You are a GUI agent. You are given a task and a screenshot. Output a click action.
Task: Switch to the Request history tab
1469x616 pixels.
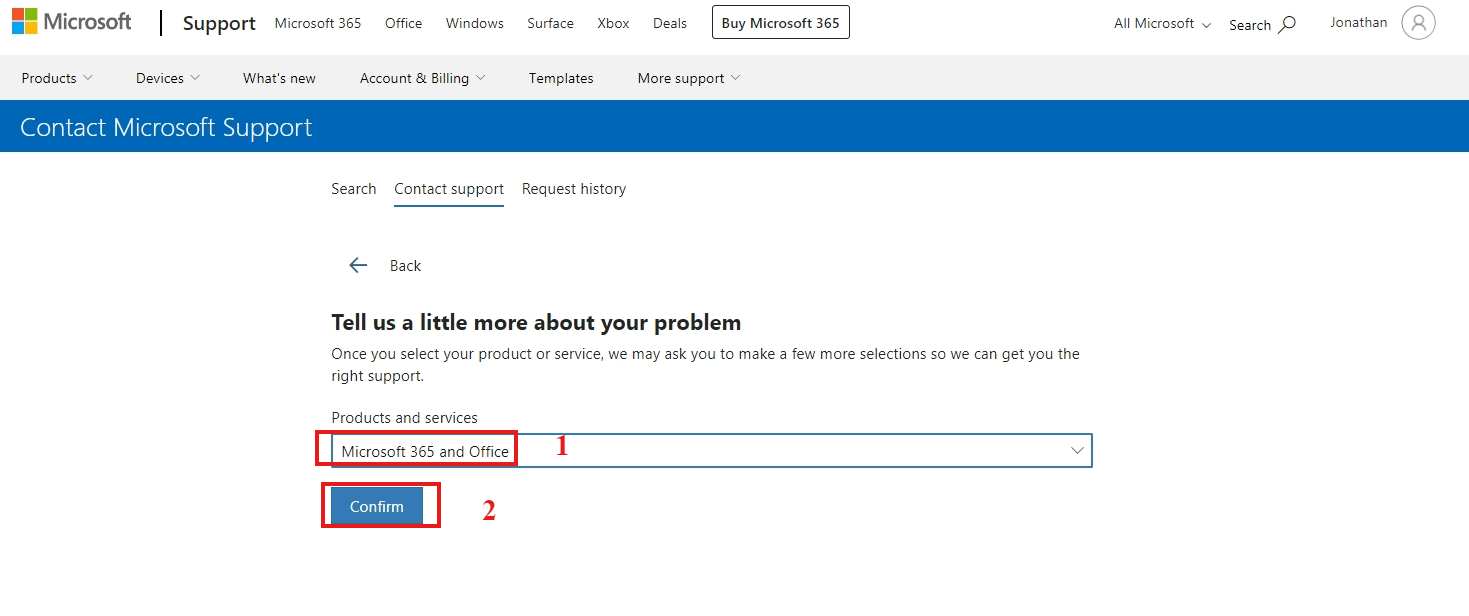point(574,189)
